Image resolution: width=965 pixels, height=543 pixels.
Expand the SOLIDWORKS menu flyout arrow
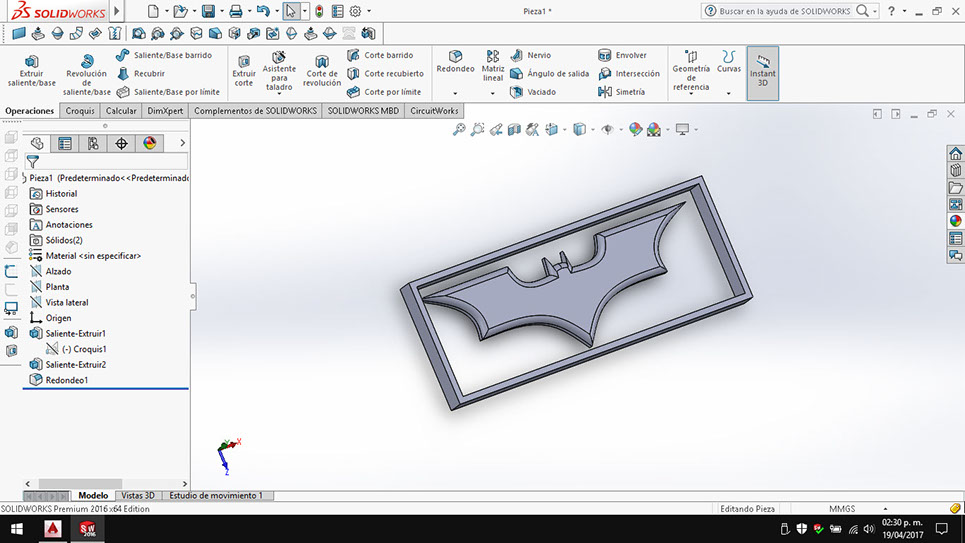click(x=116, y=11)
